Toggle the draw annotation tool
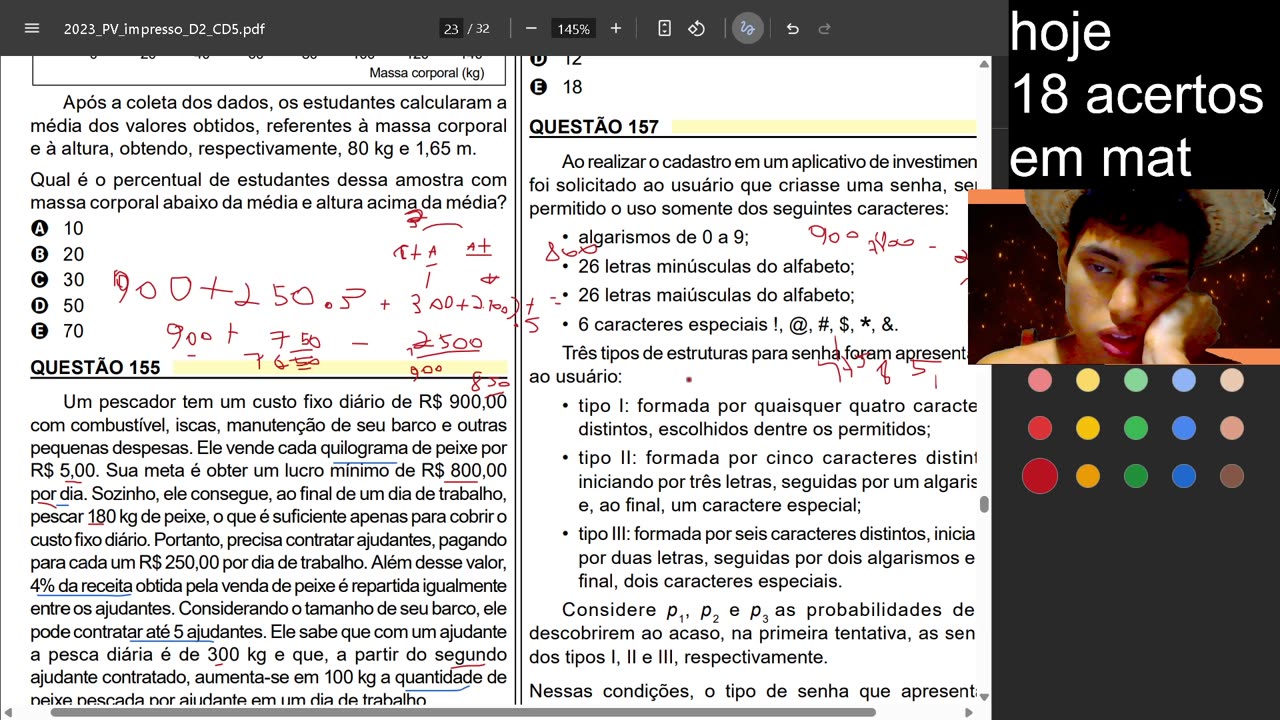The width and height of the screenshot is (1280, 720). click(x=746, y=28)
